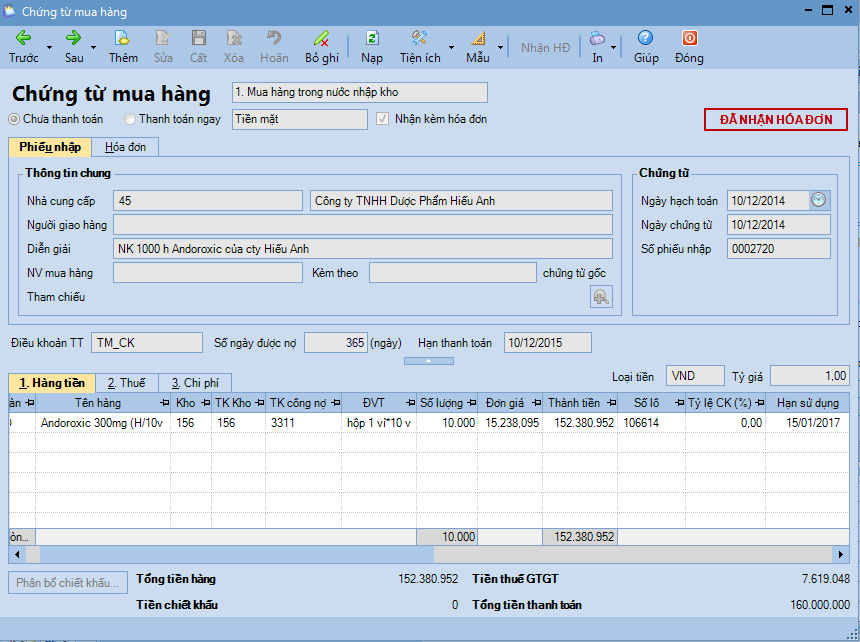Click the Diễn giải description field
Screen dimensions: 860x642
coord(363,249)
